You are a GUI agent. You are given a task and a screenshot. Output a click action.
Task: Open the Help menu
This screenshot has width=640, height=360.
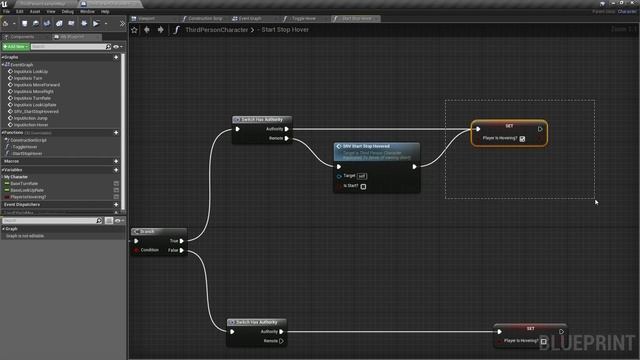click(x=105, y=12)
